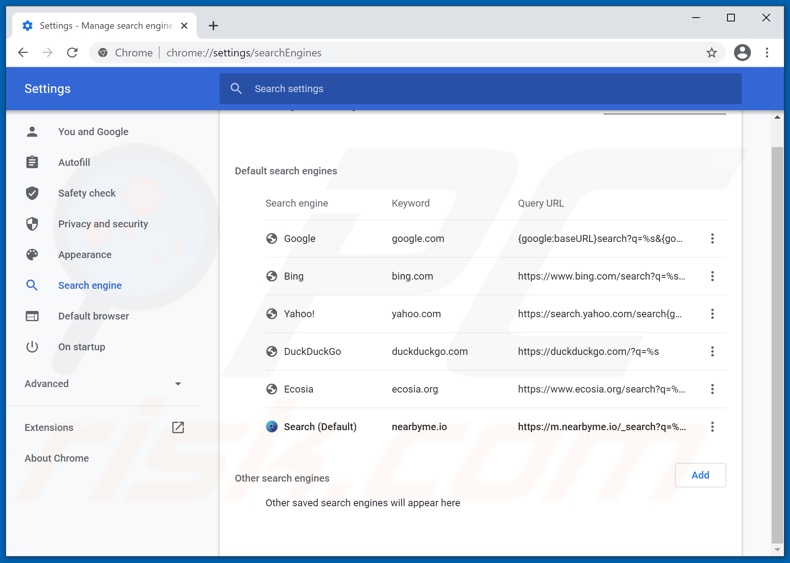Image resolution: width=790 pixels, height=563 pixels.
Task: Select Search engine in the sidebar
Action: [90, 285]
